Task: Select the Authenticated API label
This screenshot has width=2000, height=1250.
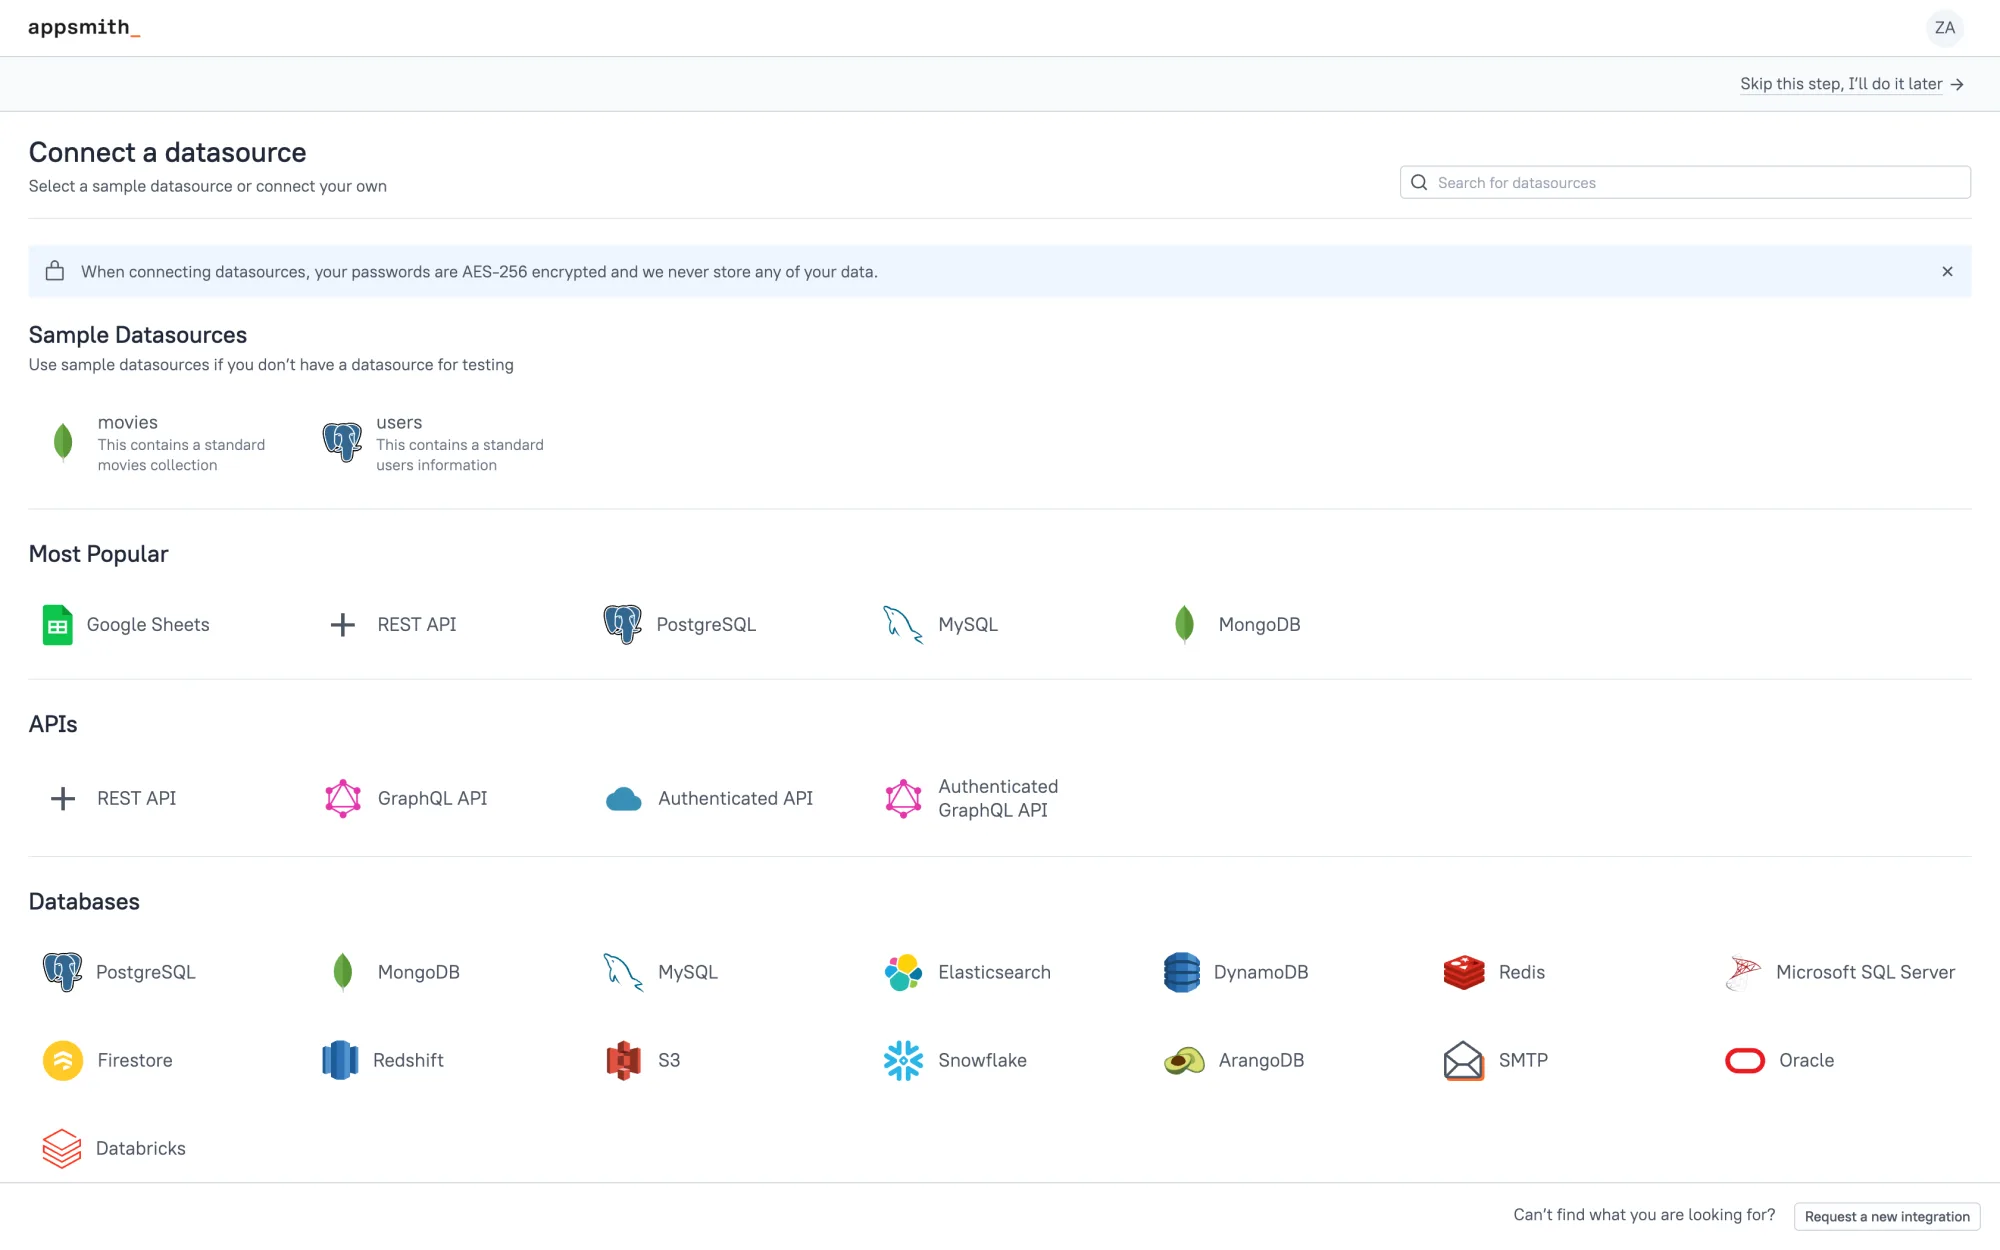Action: 736,798
